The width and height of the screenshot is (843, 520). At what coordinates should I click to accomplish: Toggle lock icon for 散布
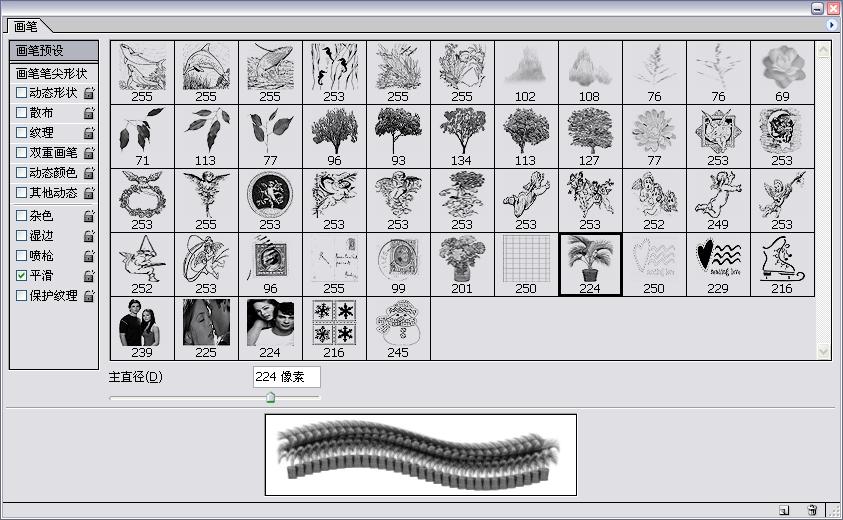click(x=89, y=113)
